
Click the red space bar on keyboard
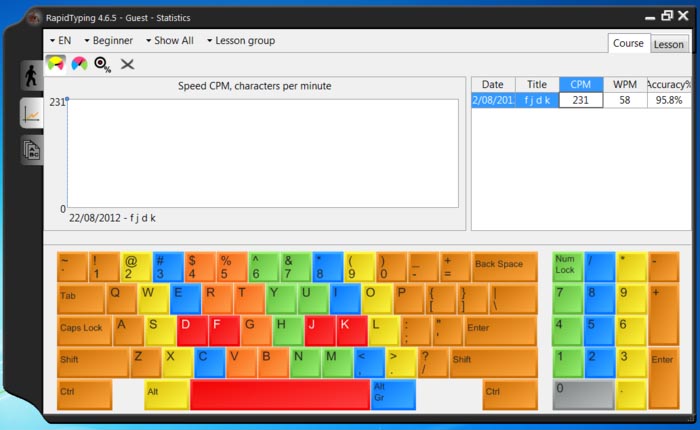pyautogui.click(x=279, y=394)
